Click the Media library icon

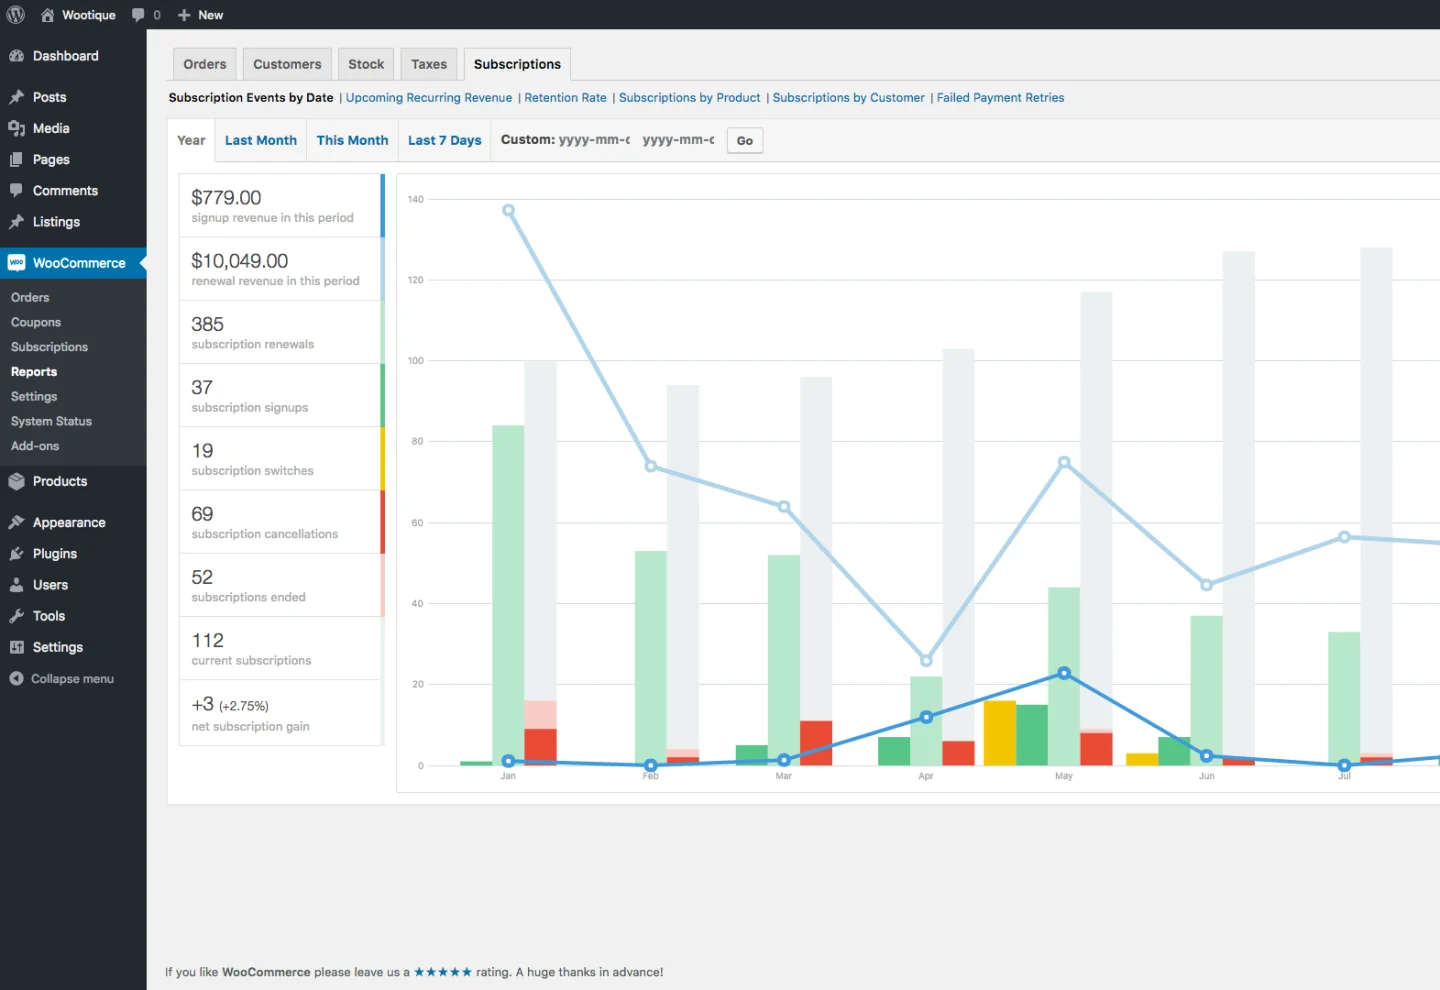[16, 128]
